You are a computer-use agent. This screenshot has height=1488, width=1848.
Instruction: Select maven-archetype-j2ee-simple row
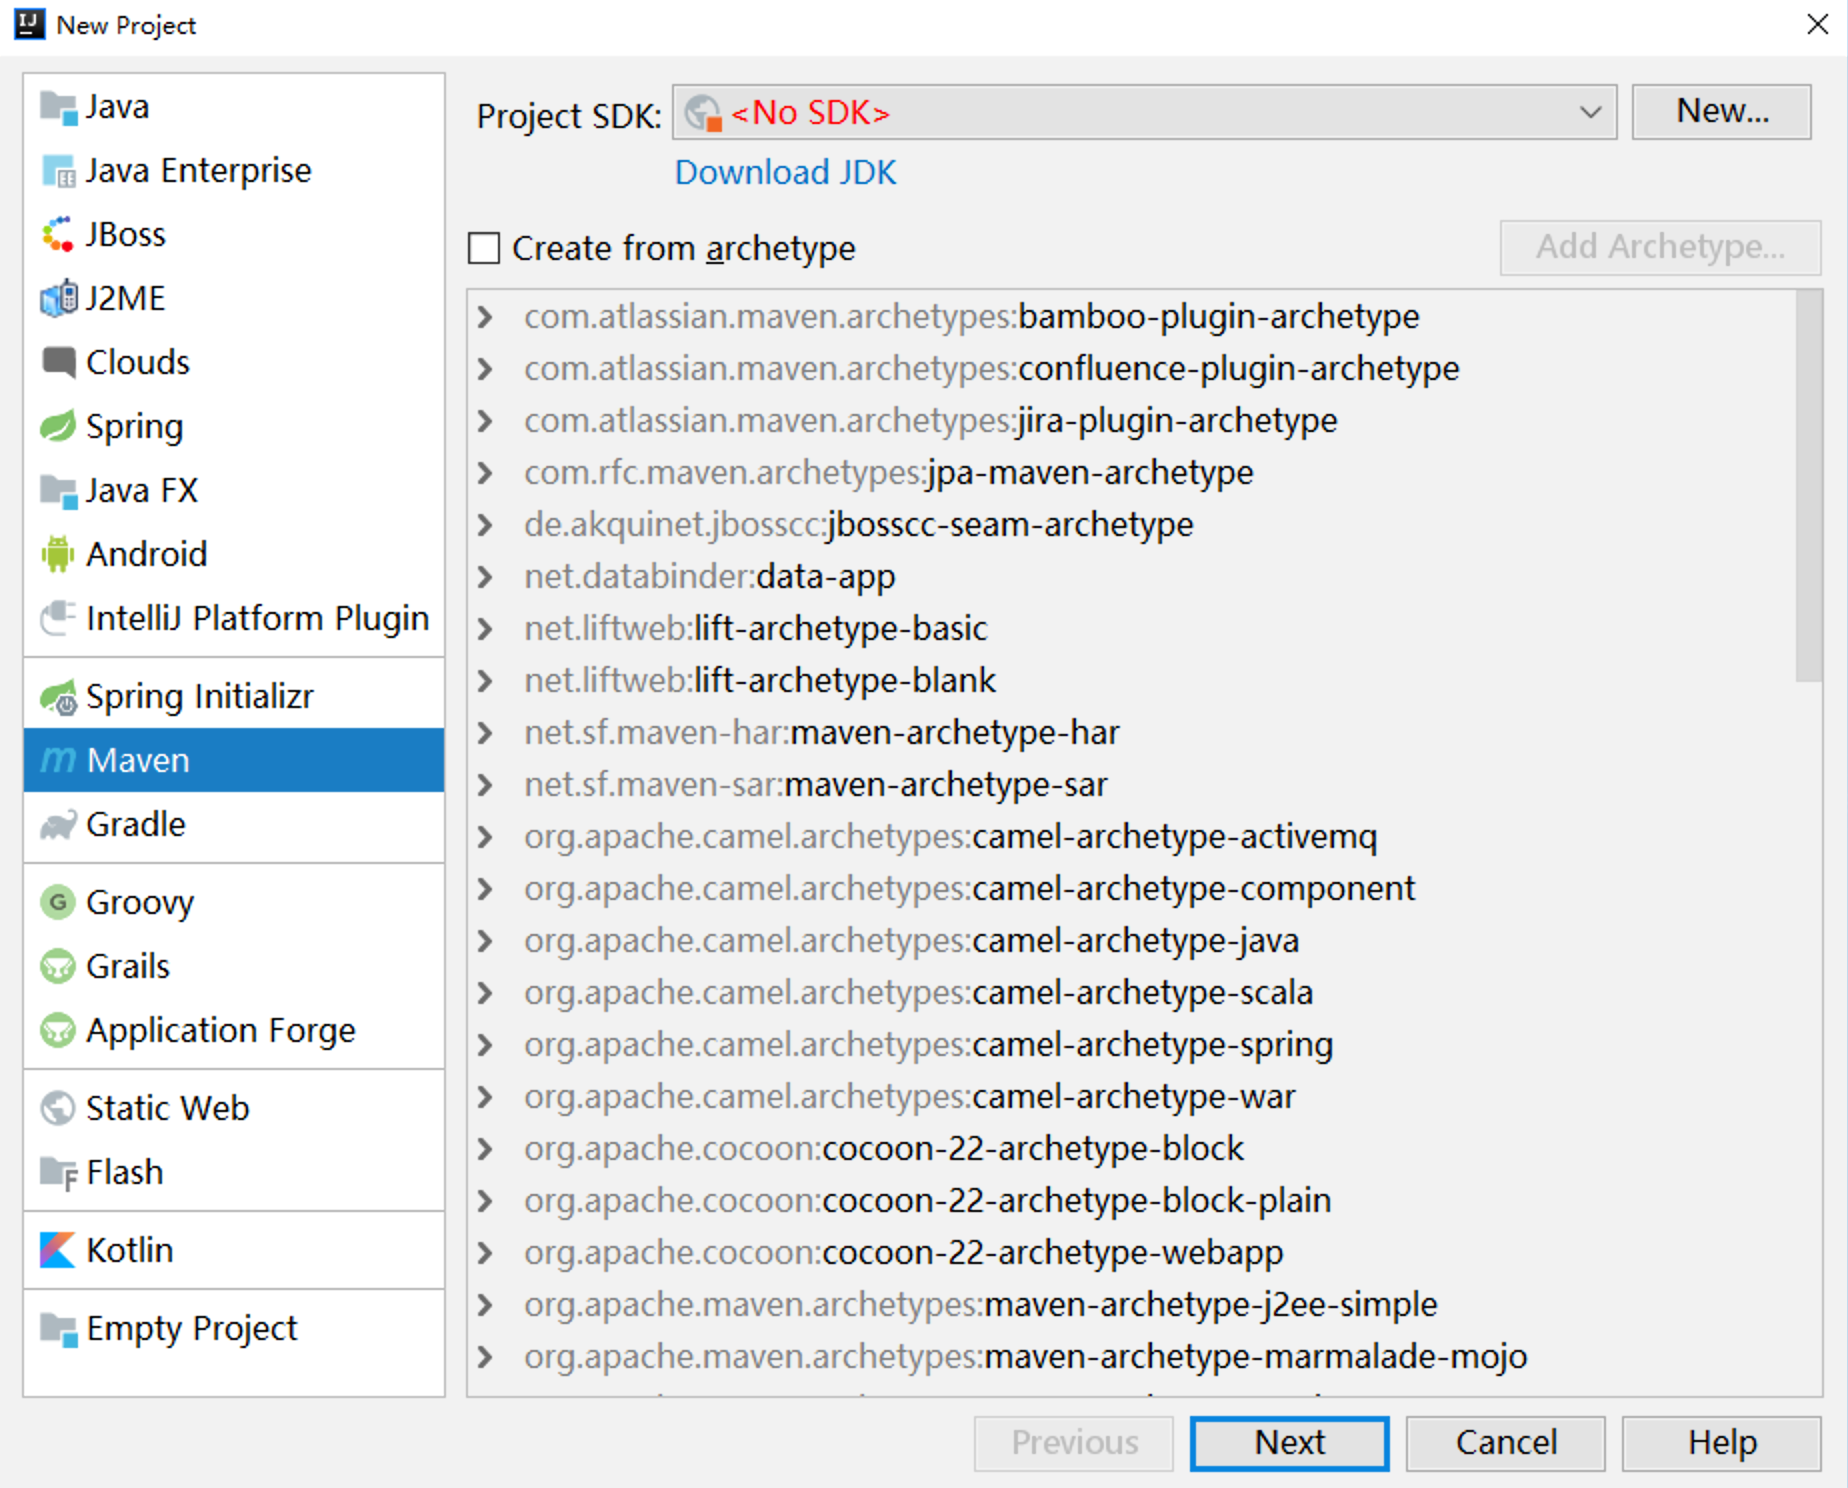(x=1133, y=1305)
